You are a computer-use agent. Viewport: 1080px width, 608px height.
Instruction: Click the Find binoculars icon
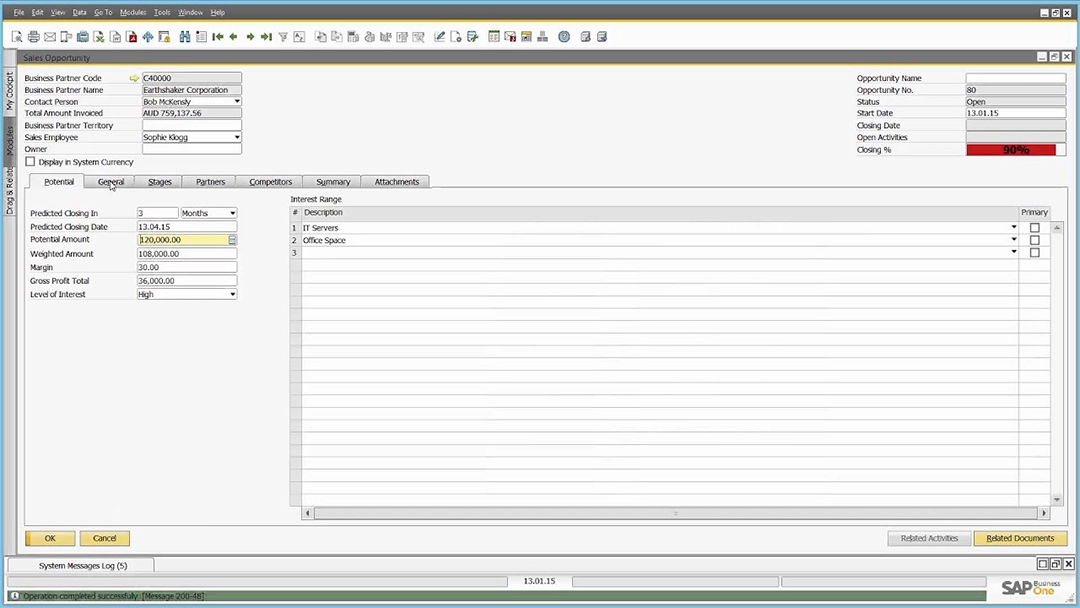click(185, 37)
